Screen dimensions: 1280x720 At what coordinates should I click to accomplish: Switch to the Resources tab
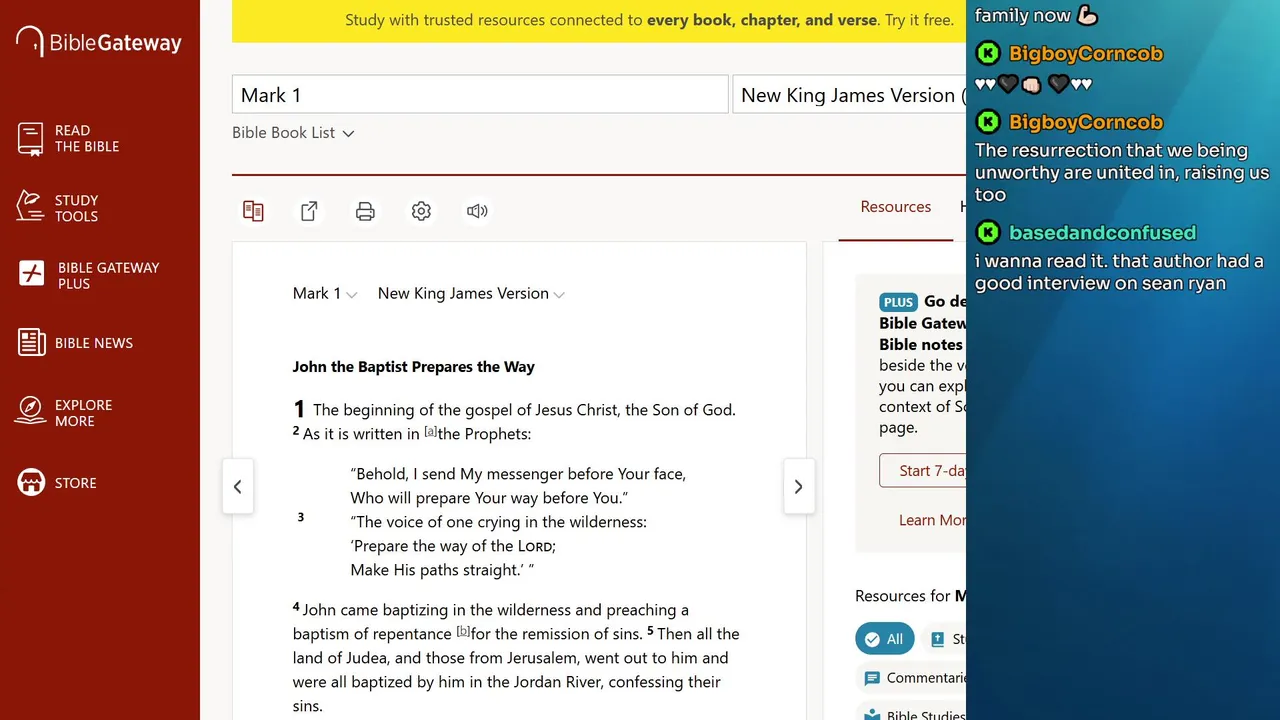click(x=895, y=207)
